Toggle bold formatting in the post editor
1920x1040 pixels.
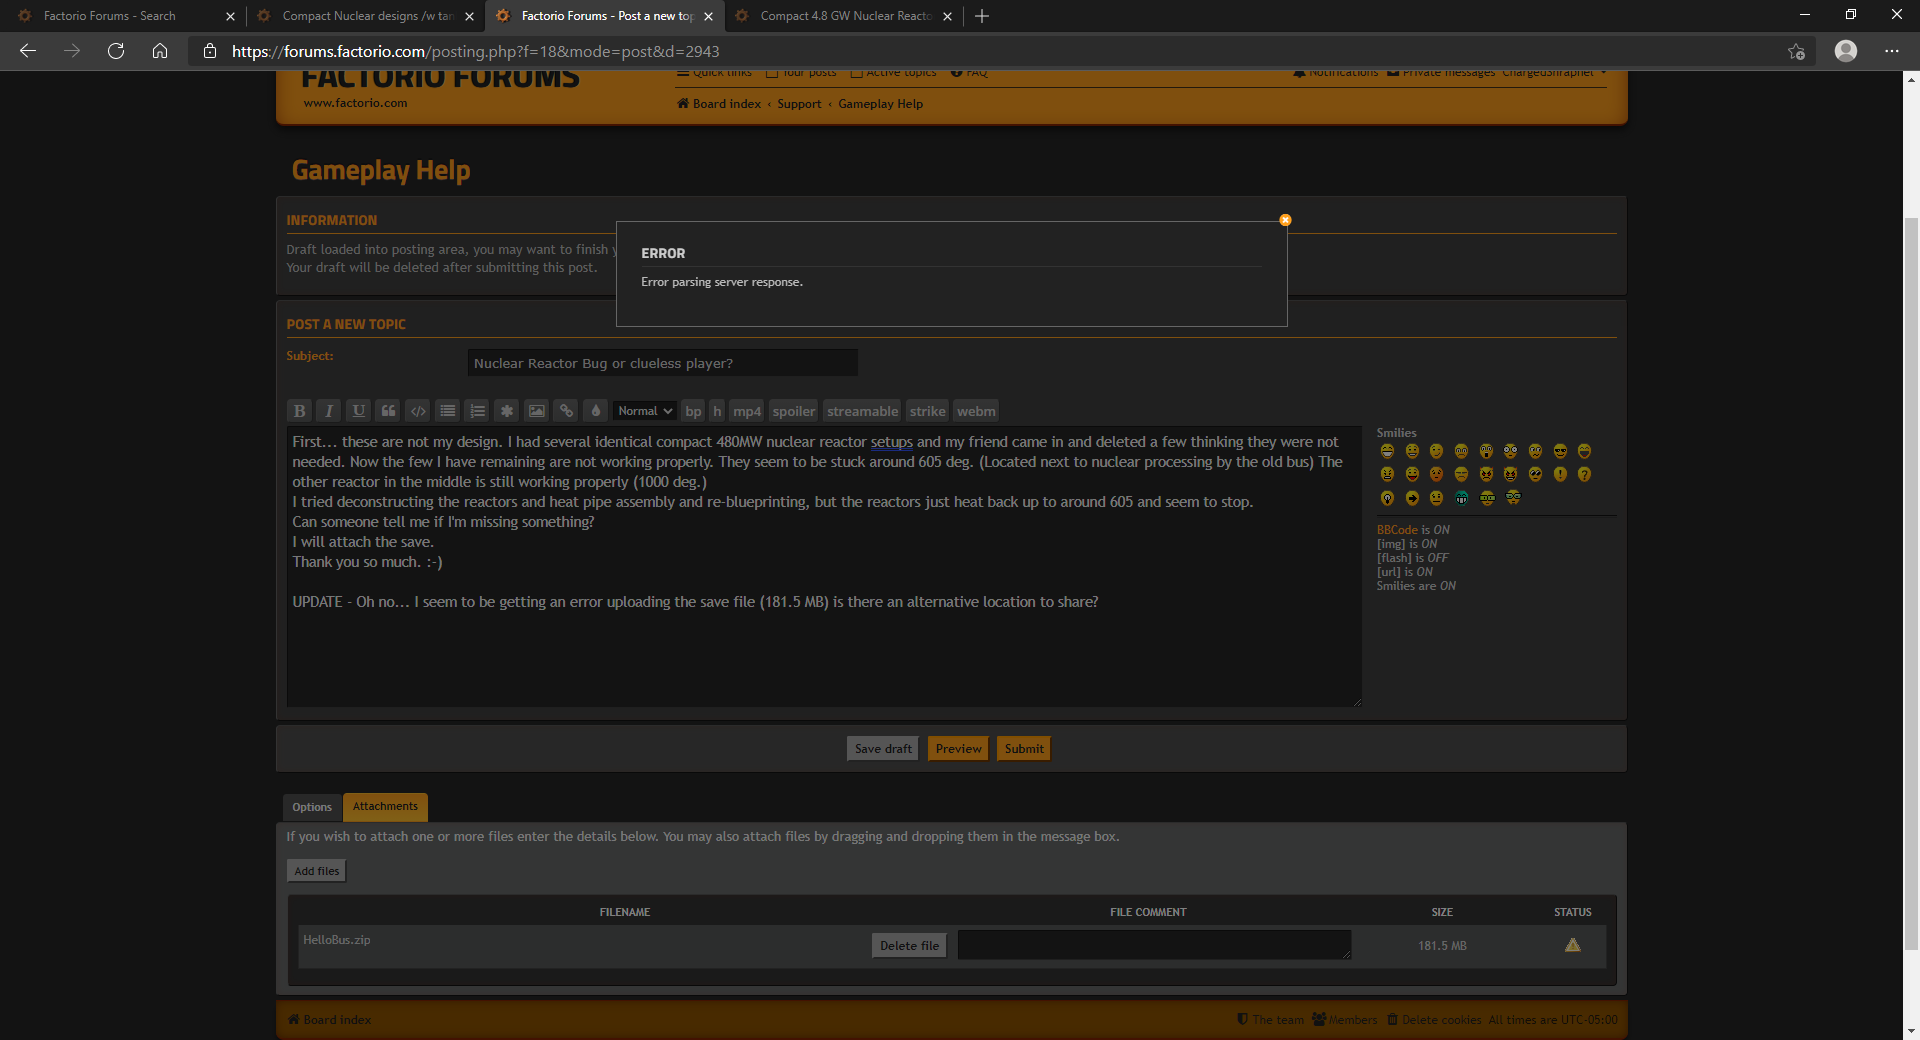click(x=299, y=411)
